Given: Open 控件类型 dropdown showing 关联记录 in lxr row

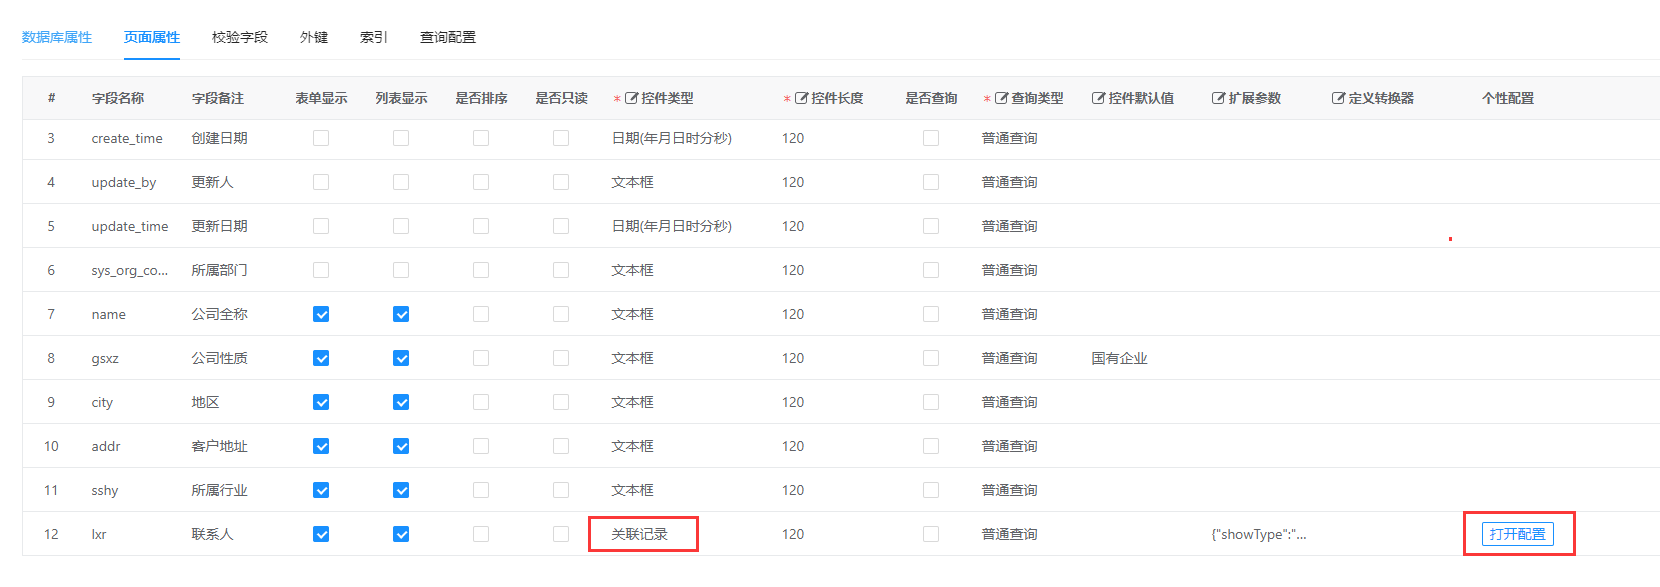Looking at the screenshot, I should point(640,534).
